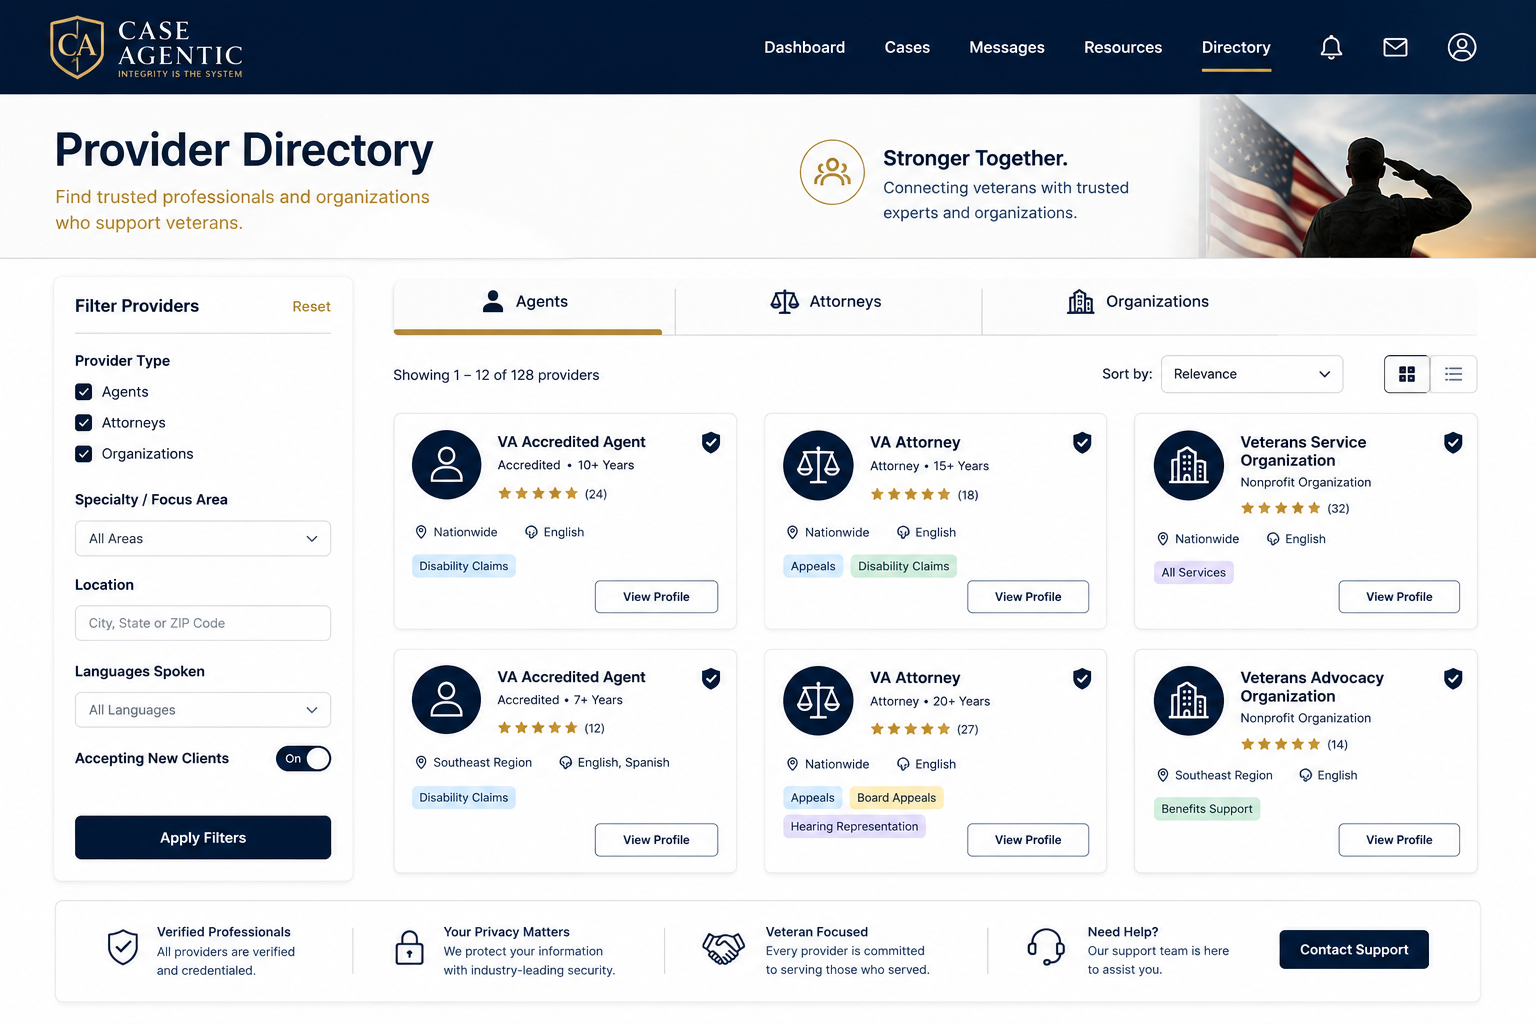Expand the All Areas specialty dropdown
This screenshot has height=1024, width=1536.
point(203,539)
